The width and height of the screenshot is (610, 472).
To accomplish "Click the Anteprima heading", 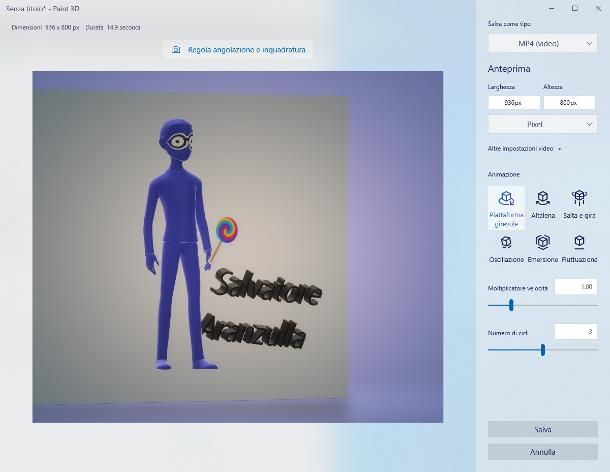I will [509, 69].
